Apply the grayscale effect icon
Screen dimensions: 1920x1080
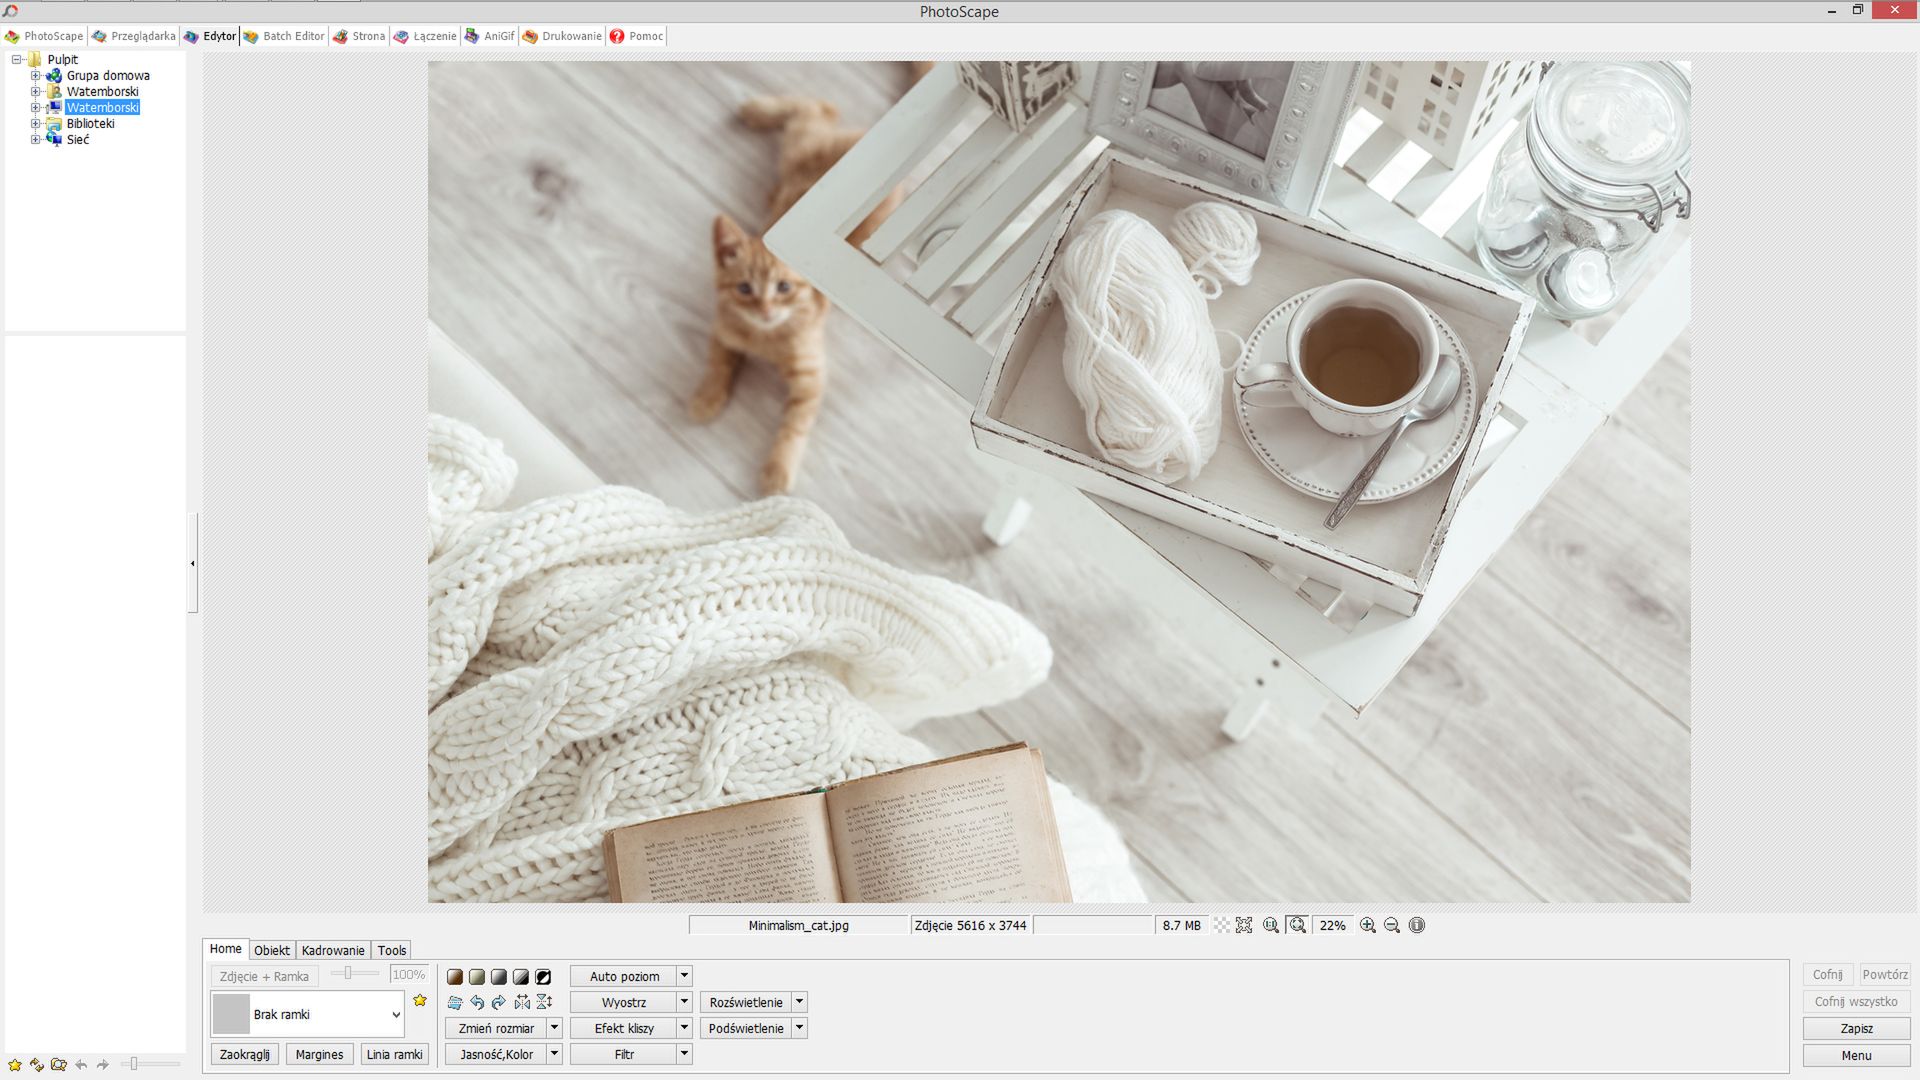pyautogui.click(x=499, y=977)
